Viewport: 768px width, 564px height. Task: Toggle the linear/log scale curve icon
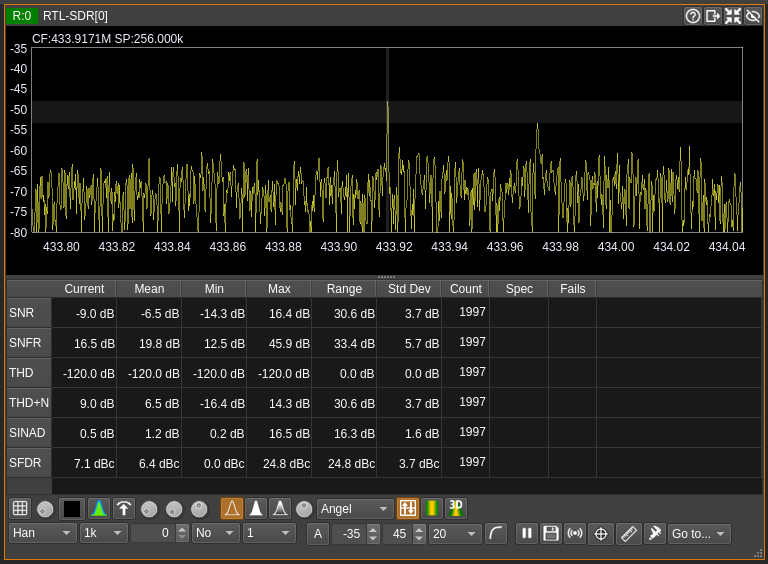496,534
